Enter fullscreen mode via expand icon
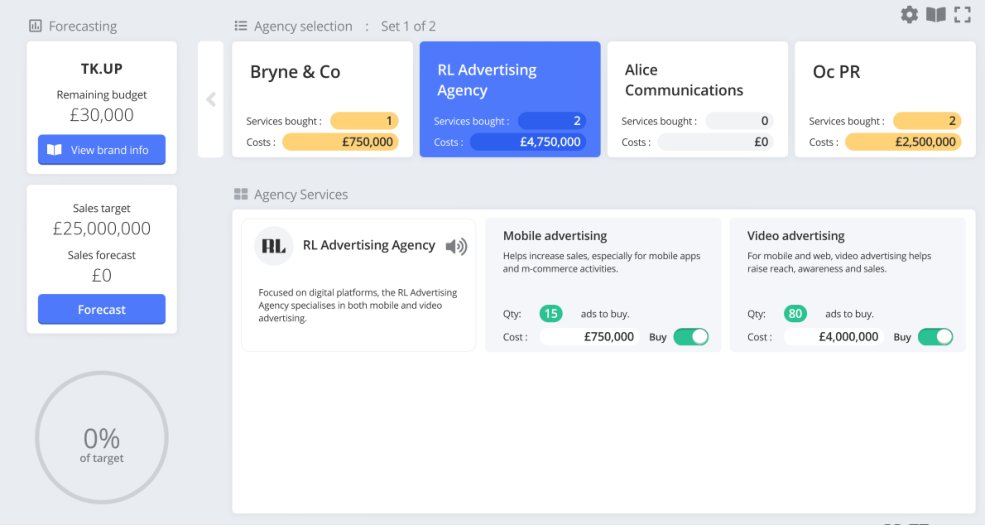985x525 pixels. (962, 14)
